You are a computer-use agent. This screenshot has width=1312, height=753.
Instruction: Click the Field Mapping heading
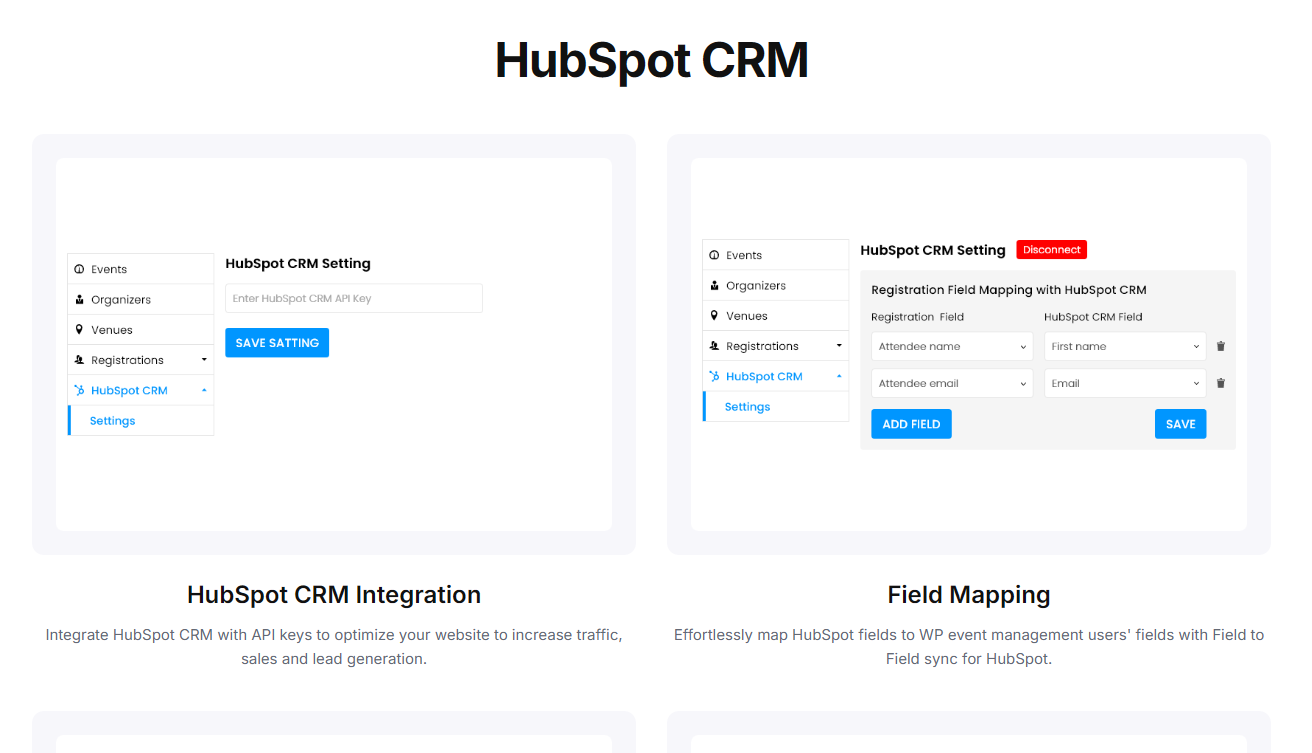(x=969, y=595)
